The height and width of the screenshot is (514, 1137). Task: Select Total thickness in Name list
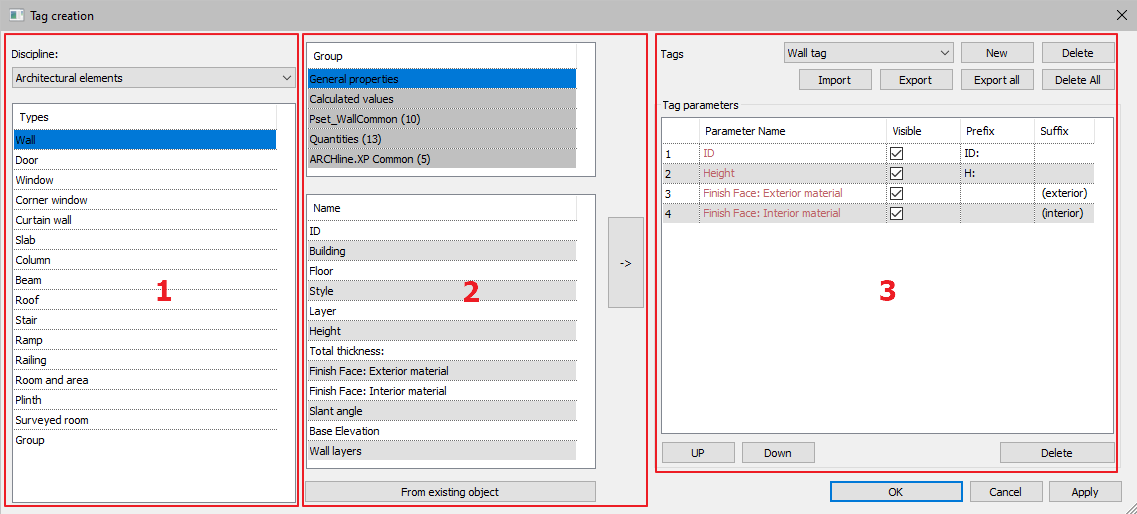coord(440,351)
